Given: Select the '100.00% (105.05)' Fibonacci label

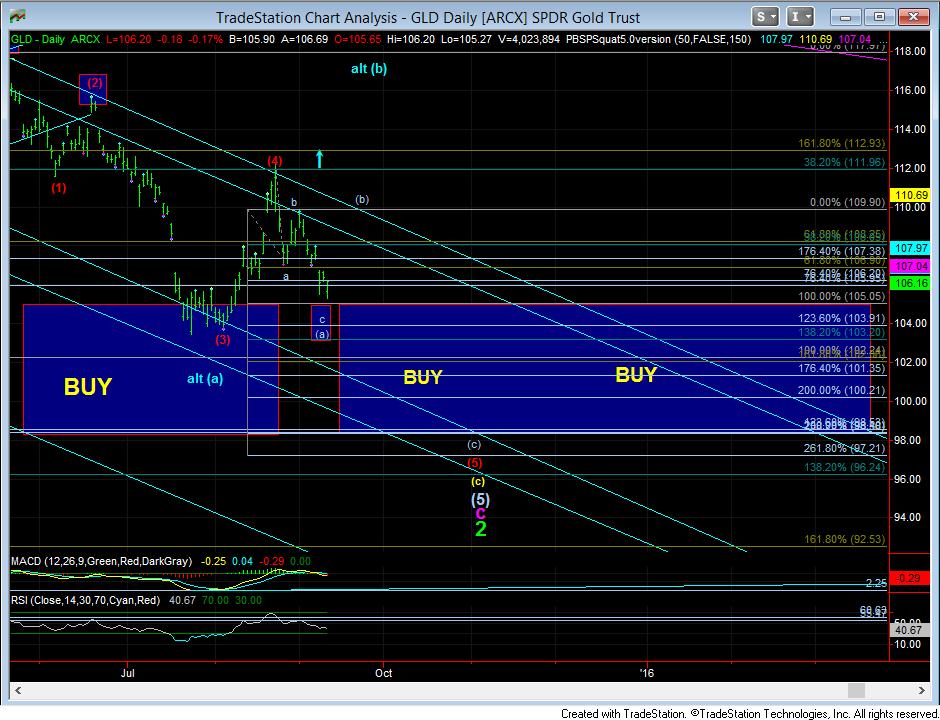Looking at the screenshot, I should [x=842, y=296].
